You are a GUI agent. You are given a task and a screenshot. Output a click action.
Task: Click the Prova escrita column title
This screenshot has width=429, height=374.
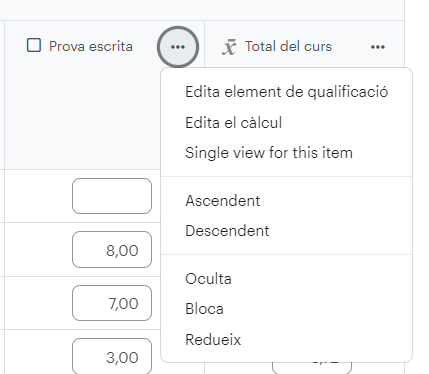[x=91, y=46]
